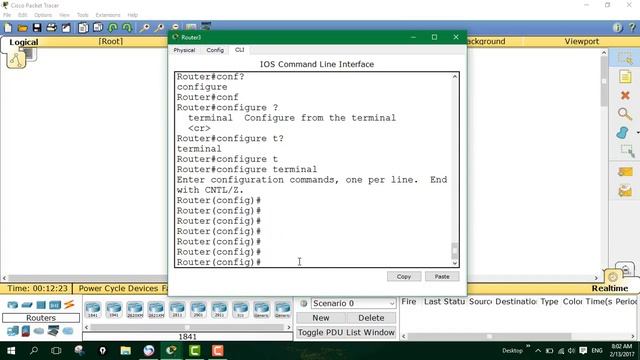Viewport: 640px width, 360px height.
Task: Select the Security red firewall category icon
Action: coord(26,331)
